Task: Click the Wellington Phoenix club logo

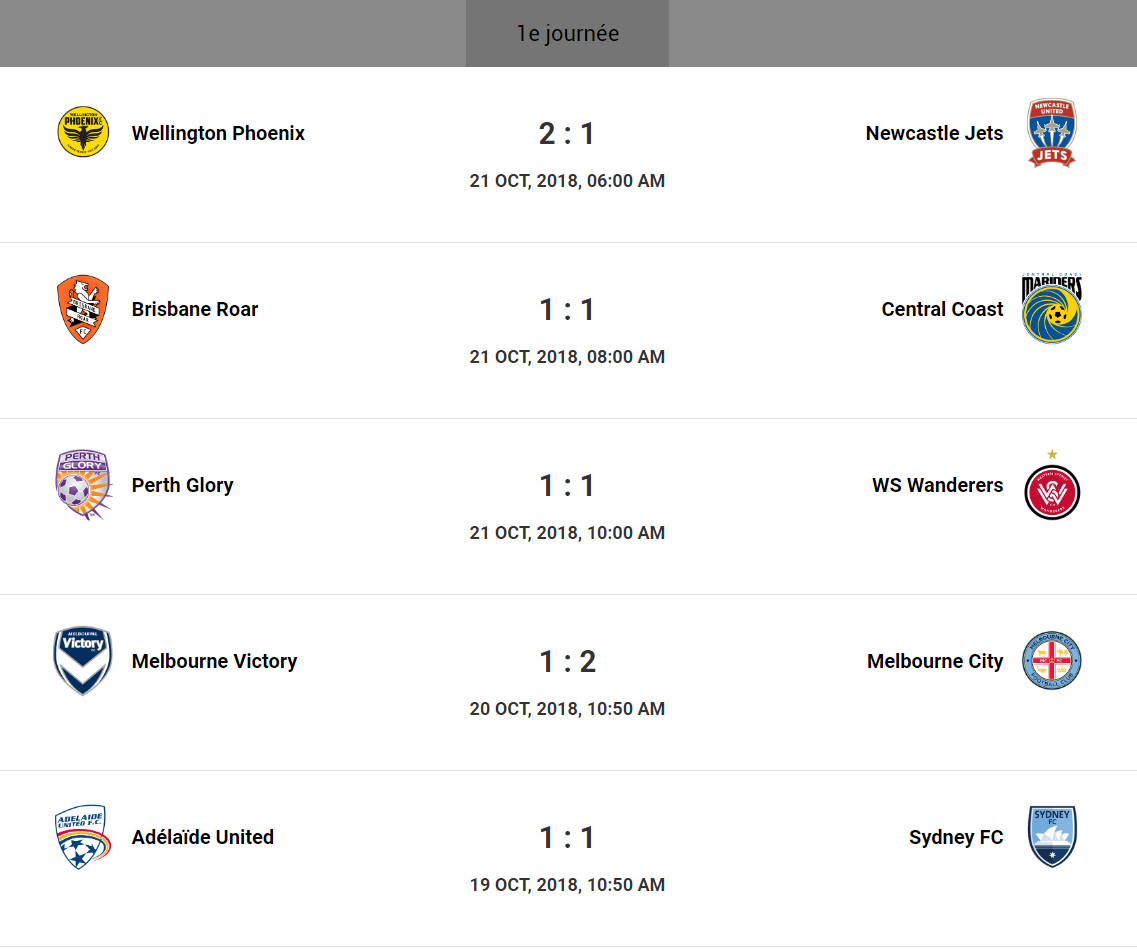Action: pos(83,133)
